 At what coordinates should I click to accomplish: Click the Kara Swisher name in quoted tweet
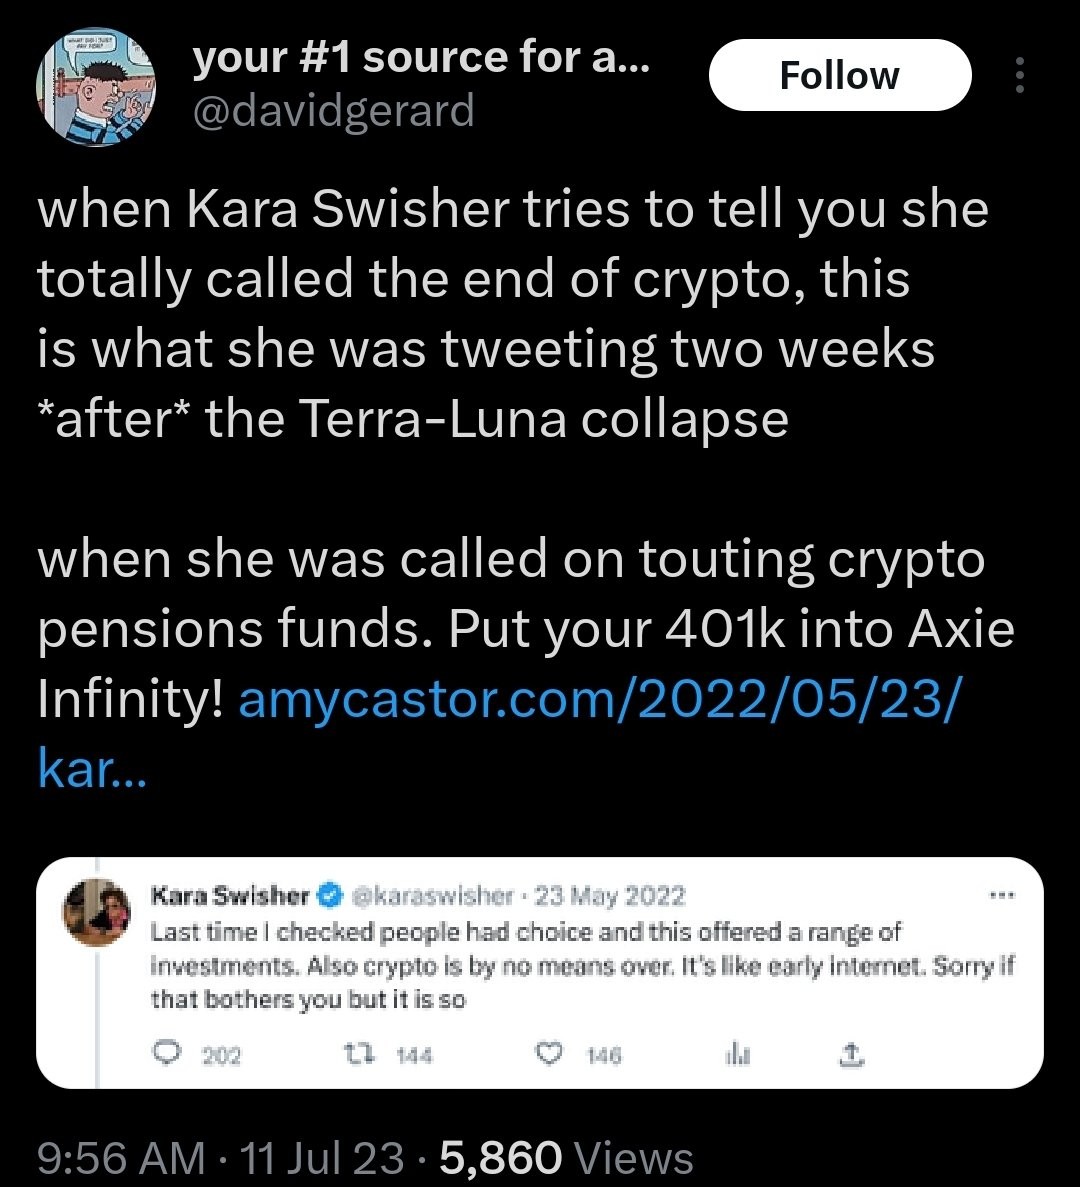click(x=230, y=896)
